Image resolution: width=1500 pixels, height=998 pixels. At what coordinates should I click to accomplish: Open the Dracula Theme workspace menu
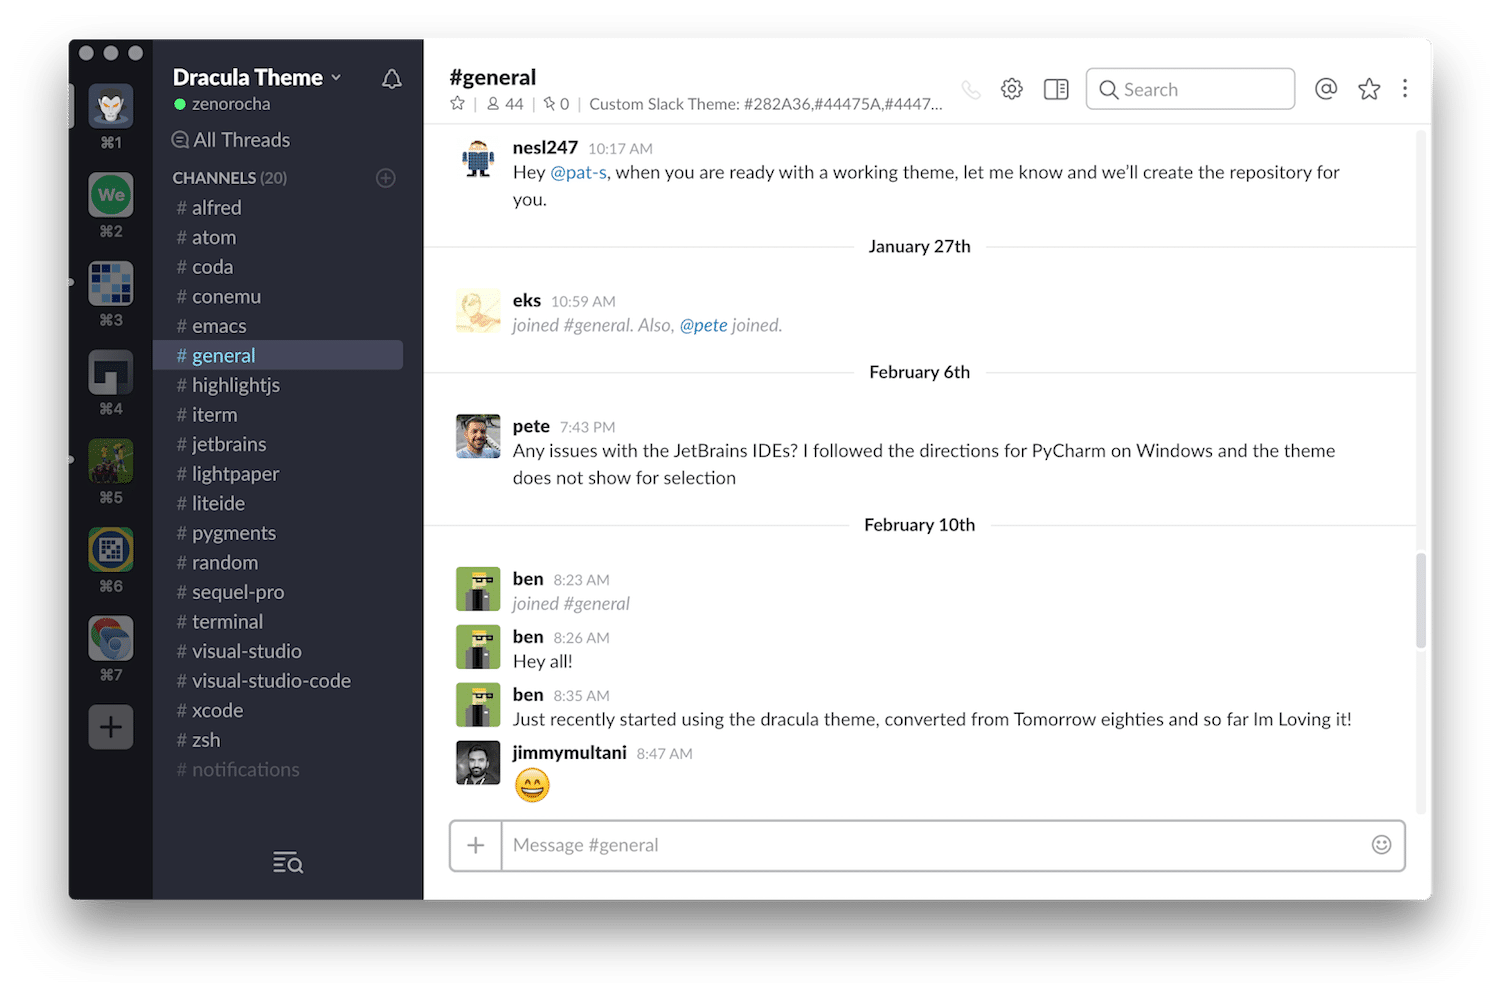pos(250,77)
